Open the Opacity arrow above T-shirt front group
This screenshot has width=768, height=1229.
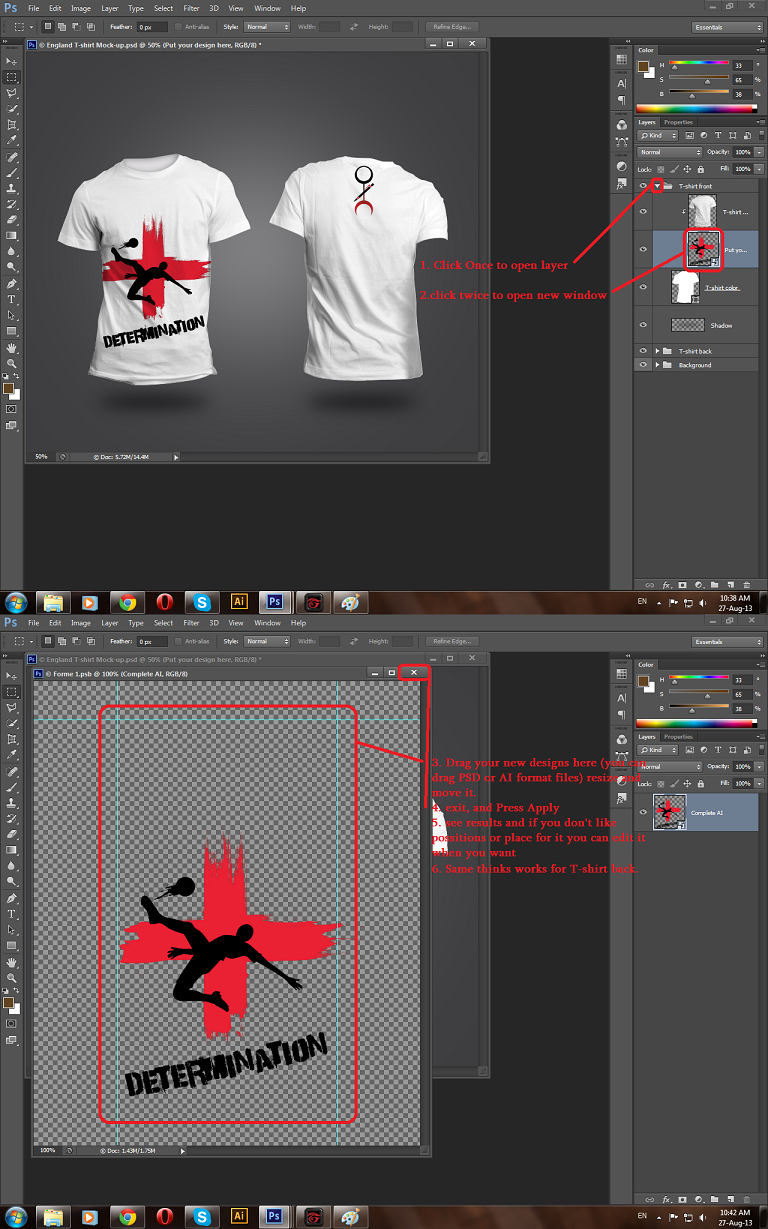pos(757,152)
